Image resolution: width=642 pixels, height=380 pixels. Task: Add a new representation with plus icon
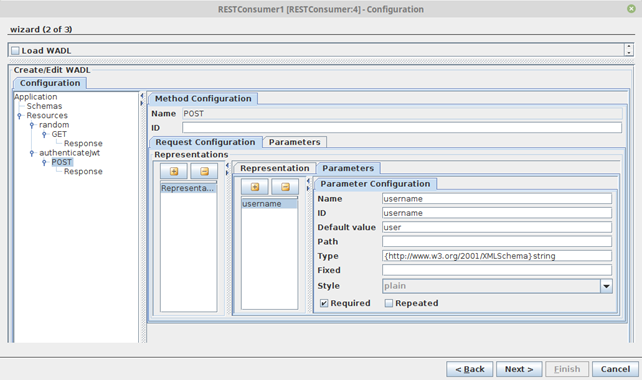pyautogui.click(x=174, y=171)
